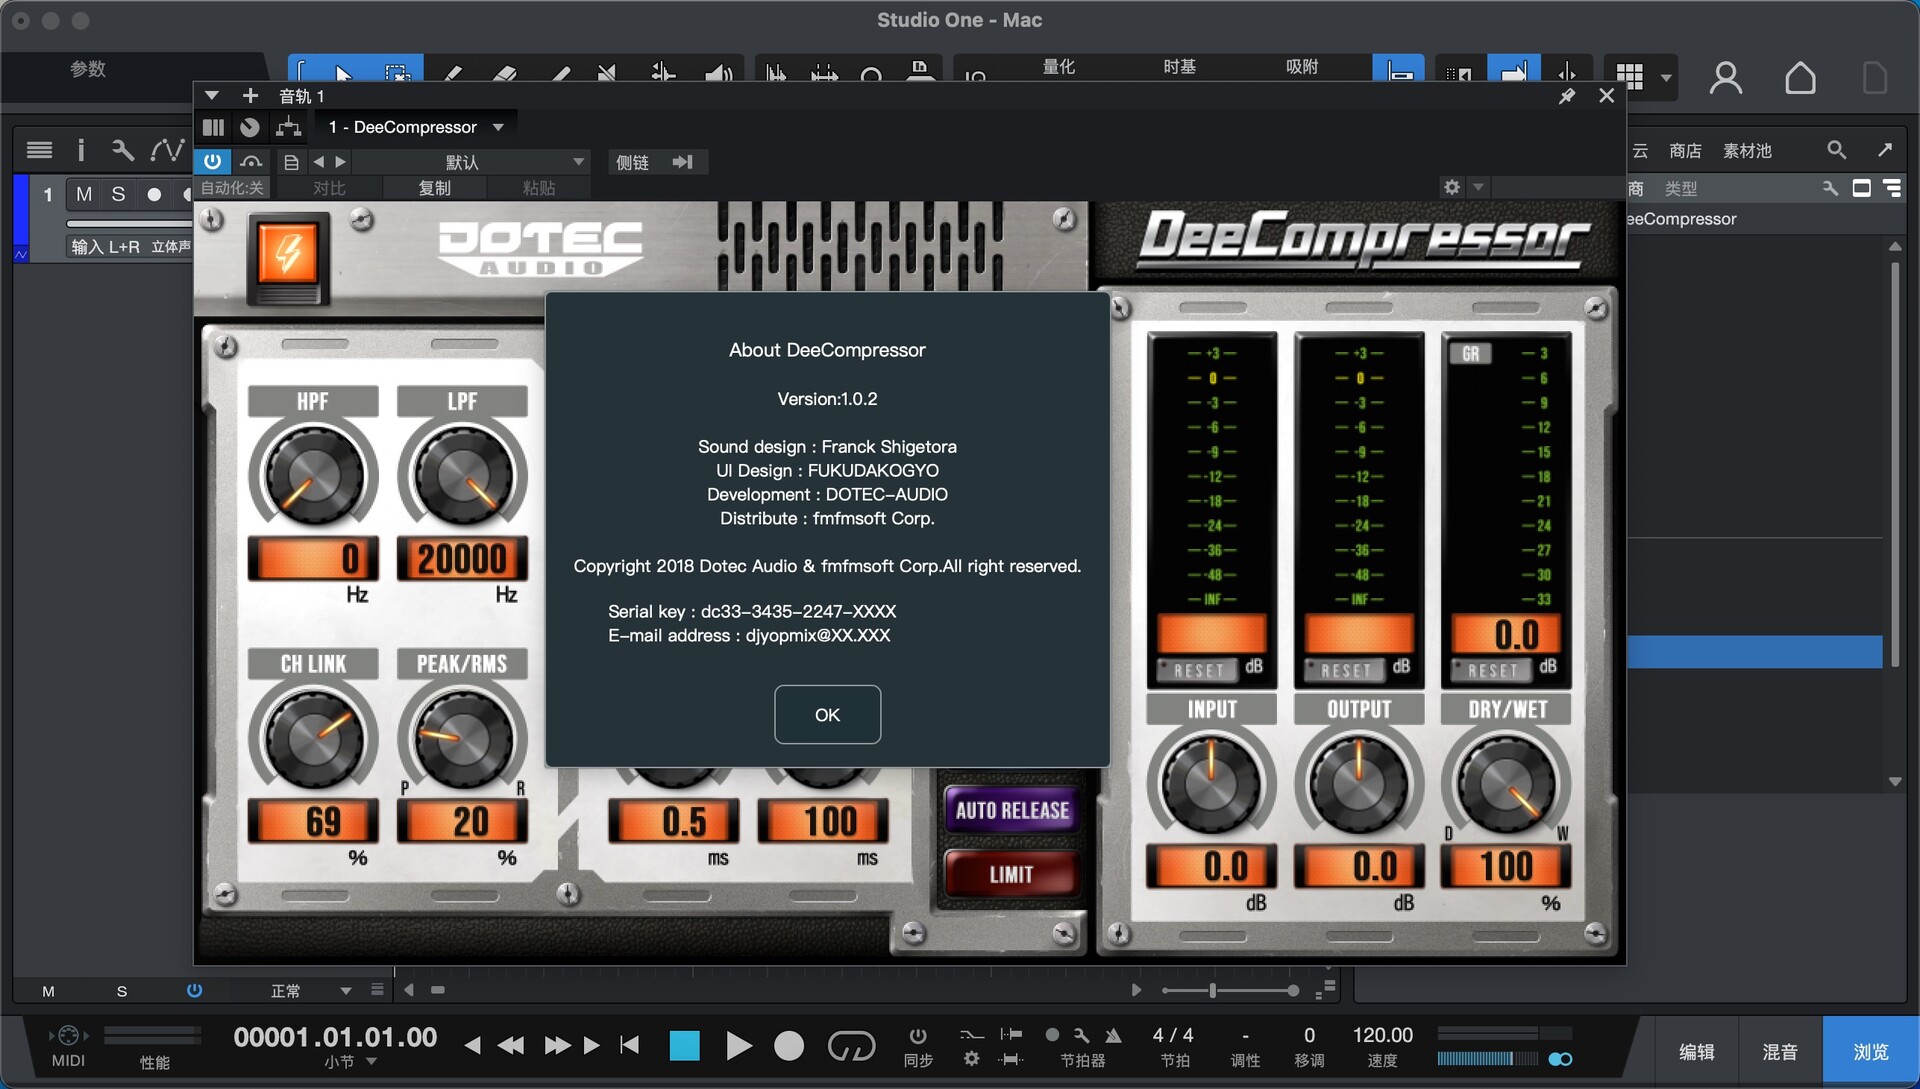This screenshot has height=1089, width=1920.
Task: Show automation curve icon
Action: 167,150
